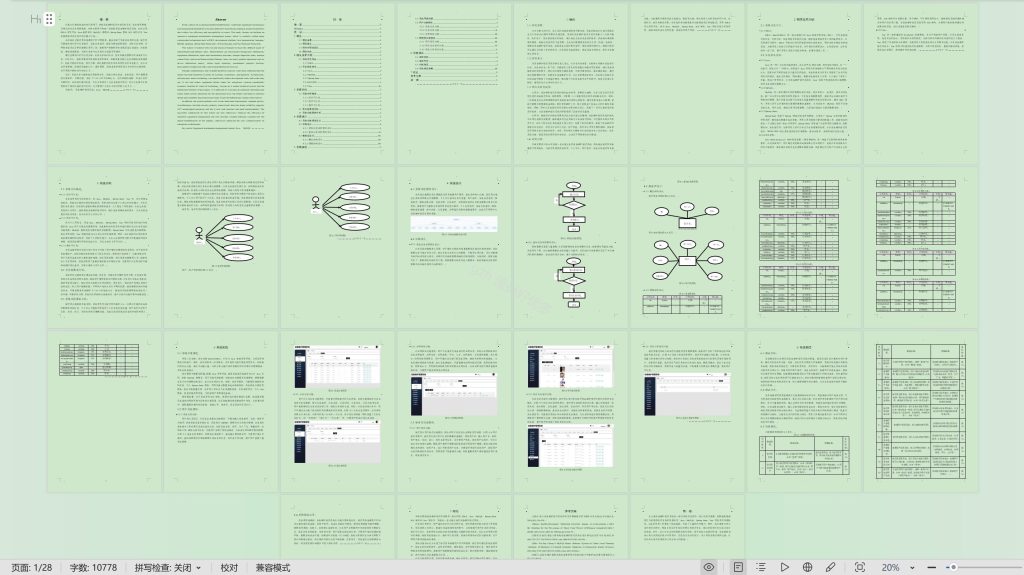The width and height of the screenshot is (1024, 575).
Task: Open focus fullscreen view icon
Action: (860, 567)
